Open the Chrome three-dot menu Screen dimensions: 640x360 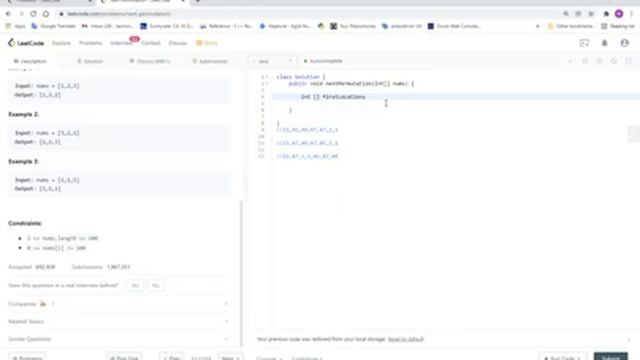[x=631, y=14]
